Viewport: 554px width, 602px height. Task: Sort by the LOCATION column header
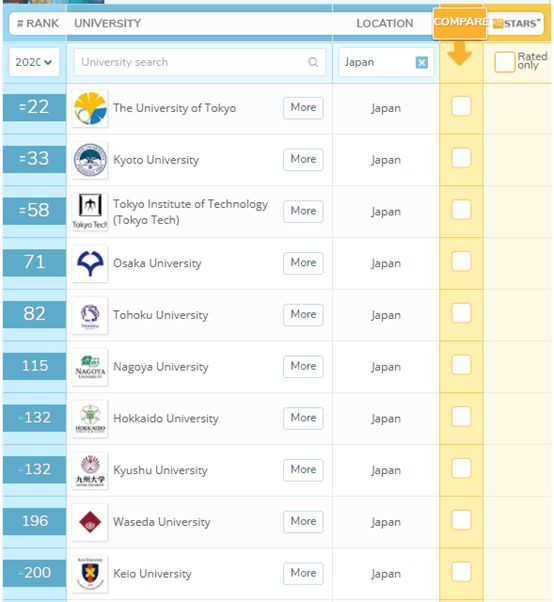pyautogui.click(x=385, y=23)
